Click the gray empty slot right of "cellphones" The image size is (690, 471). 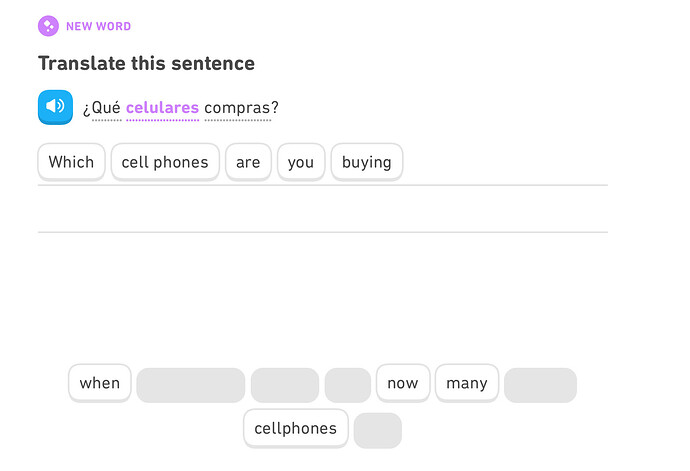click(378, 430)
